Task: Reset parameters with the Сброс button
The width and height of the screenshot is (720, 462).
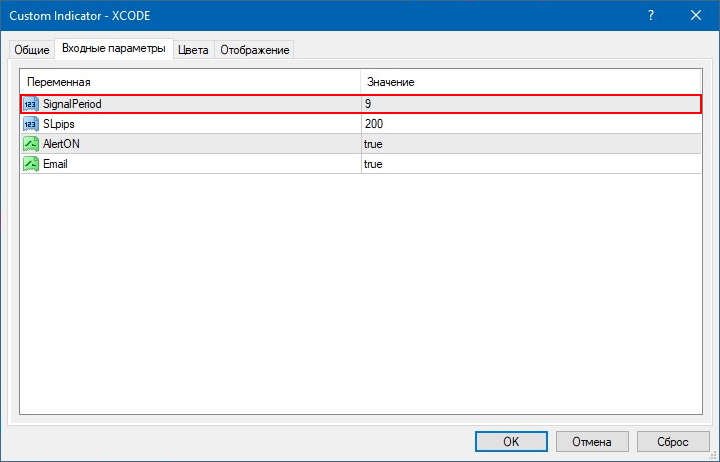Action: 673,441
